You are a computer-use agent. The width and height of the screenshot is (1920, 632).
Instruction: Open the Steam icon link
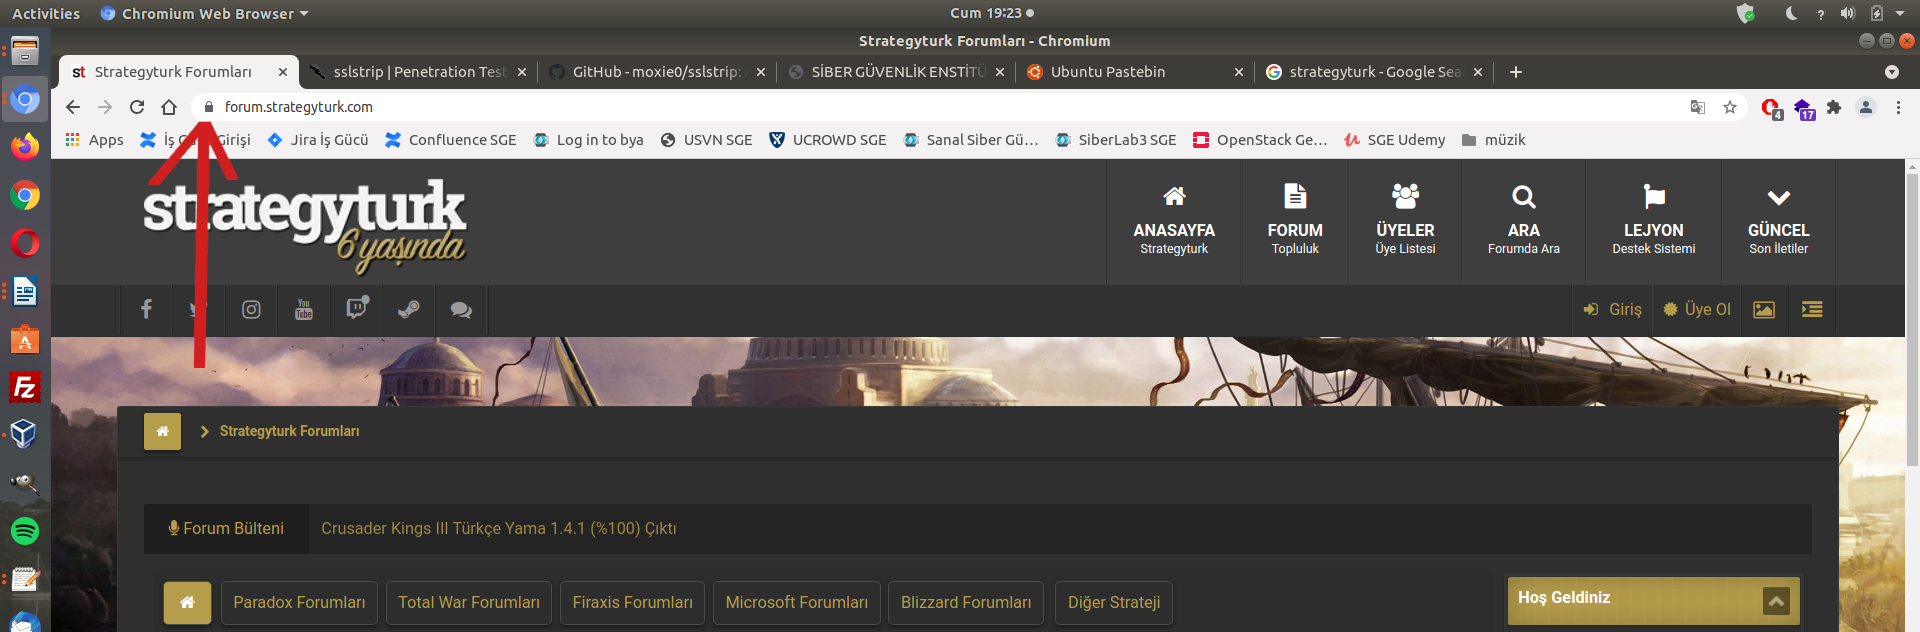coord(408,310)
